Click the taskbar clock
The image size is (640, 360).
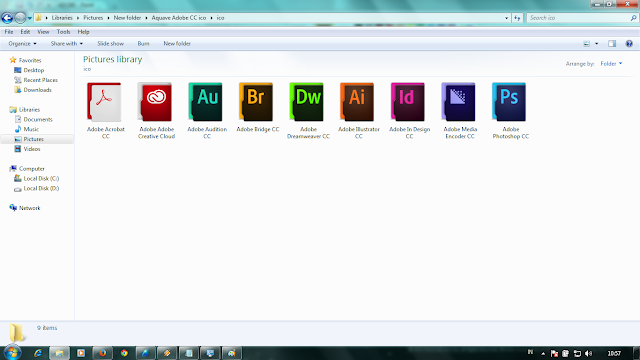click(614, 353)
